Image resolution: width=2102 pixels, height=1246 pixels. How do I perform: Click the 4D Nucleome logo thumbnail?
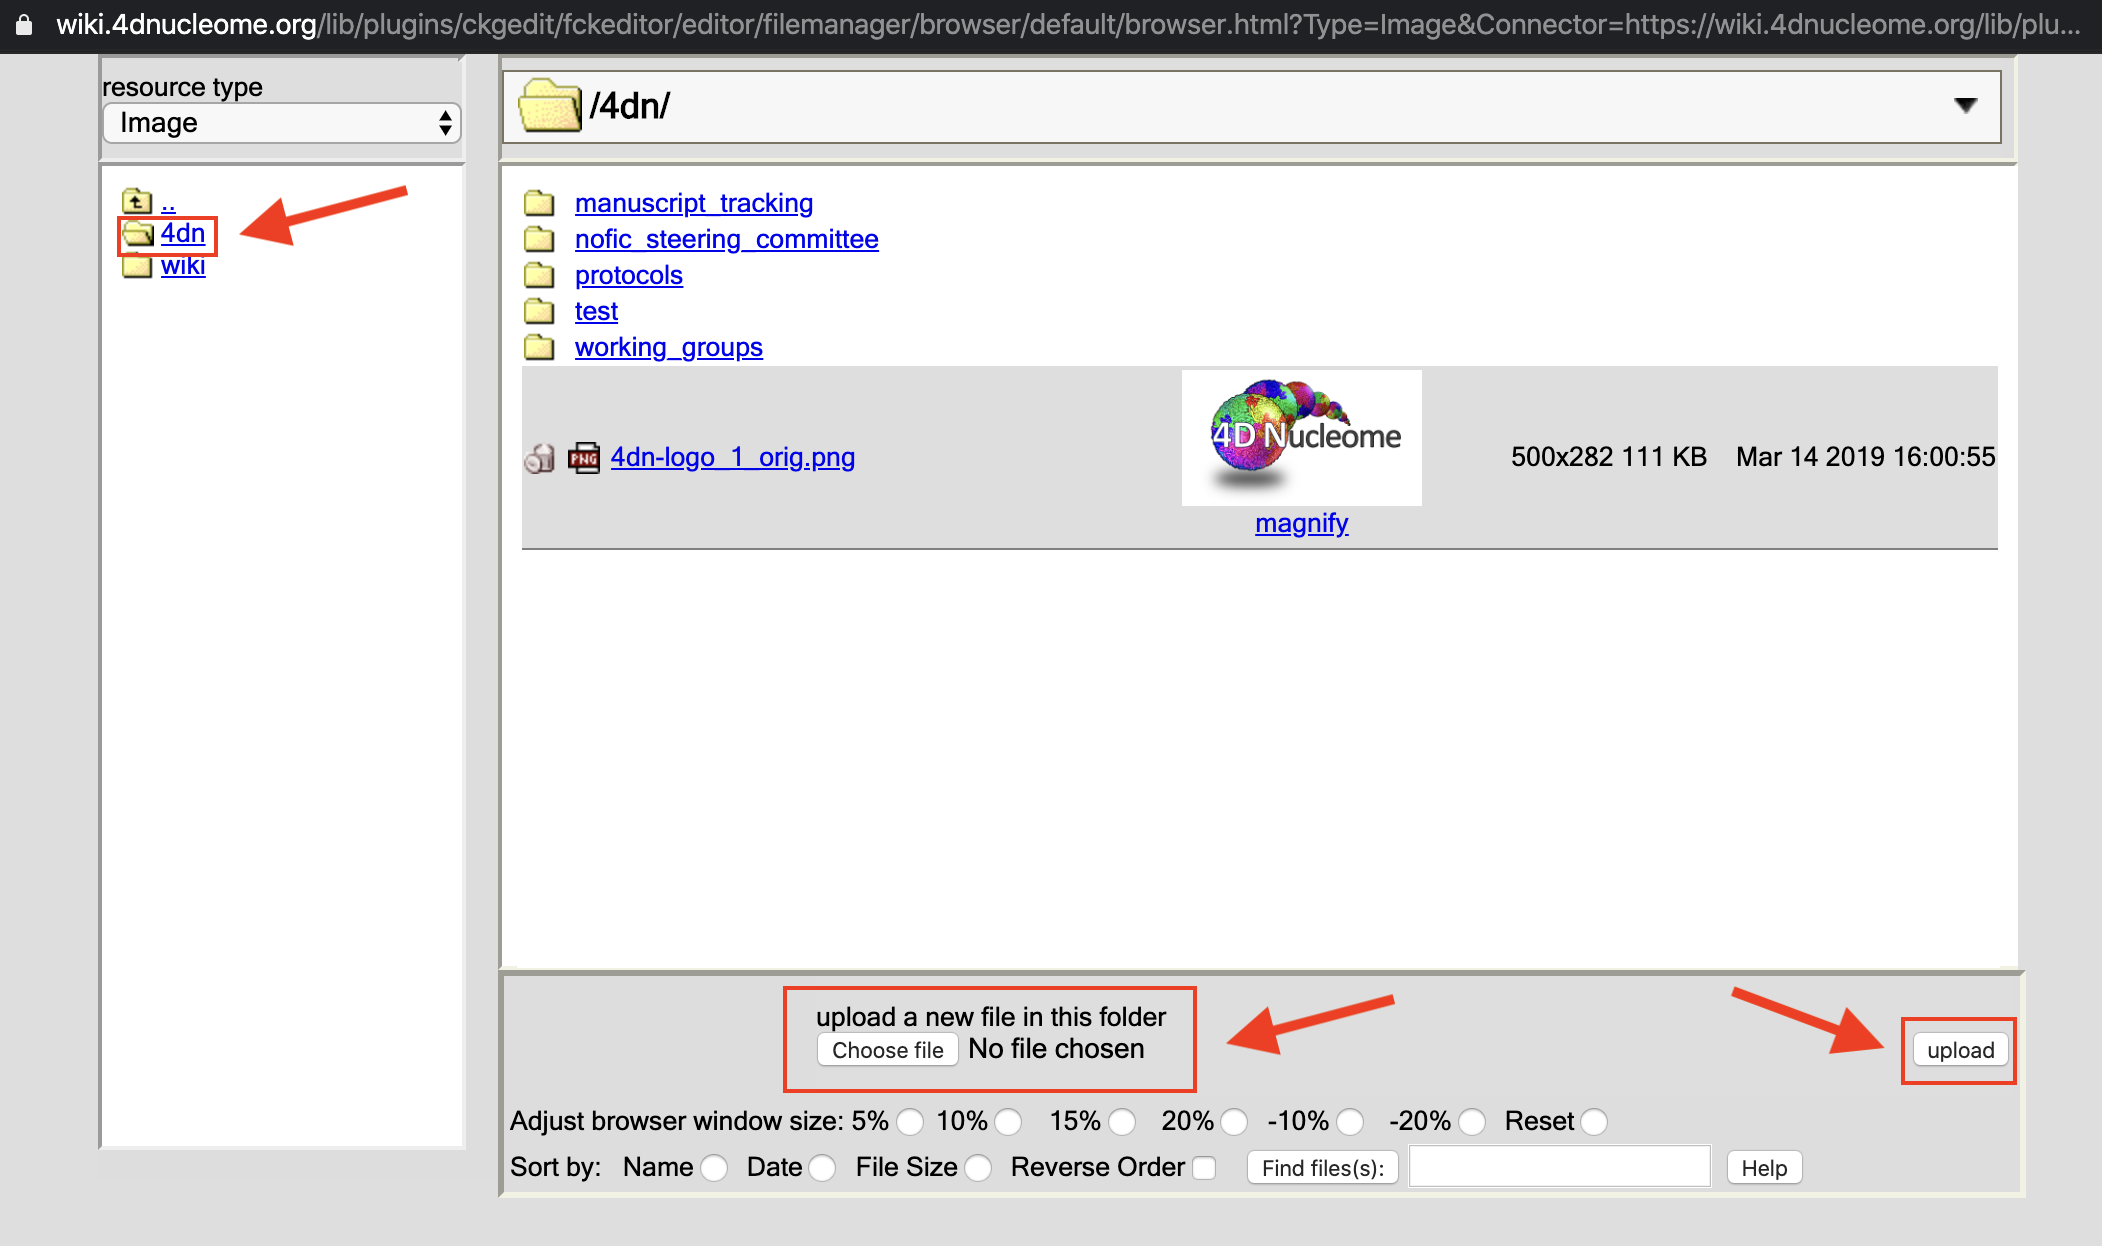point(1301,437)
